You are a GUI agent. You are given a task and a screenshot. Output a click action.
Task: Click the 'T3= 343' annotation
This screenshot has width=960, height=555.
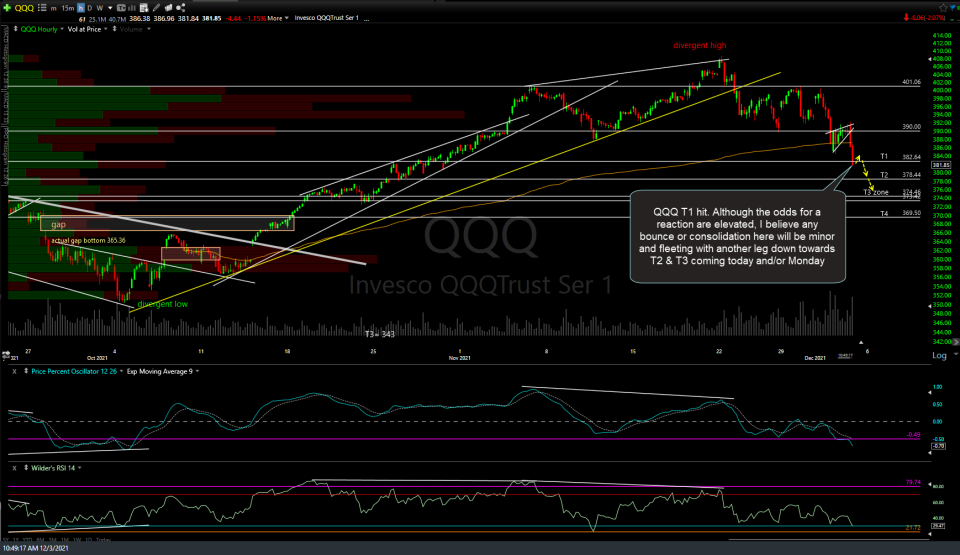point(380,334)
